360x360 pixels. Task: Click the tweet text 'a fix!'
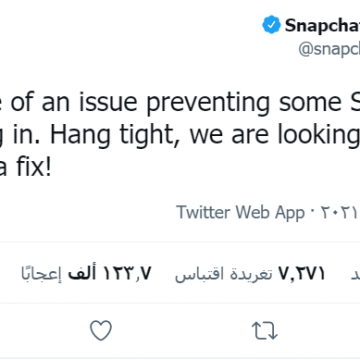[x=25, y=167]
